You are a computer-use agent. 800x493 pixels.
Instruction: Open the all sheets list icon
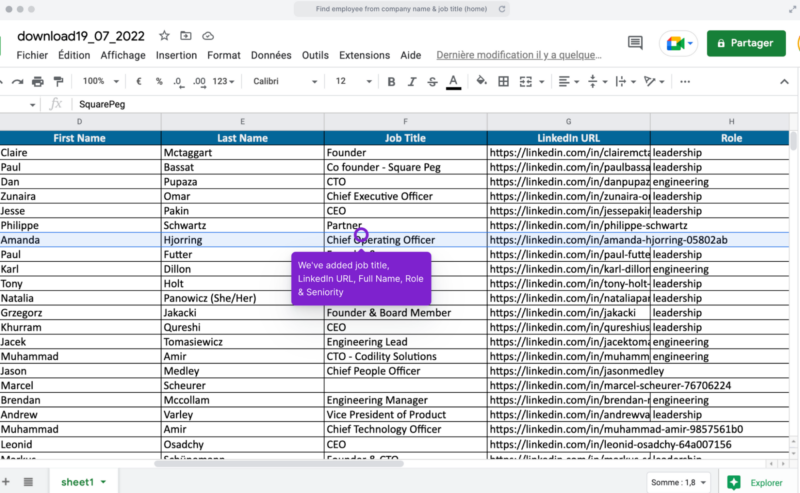[x=28, y=481]
